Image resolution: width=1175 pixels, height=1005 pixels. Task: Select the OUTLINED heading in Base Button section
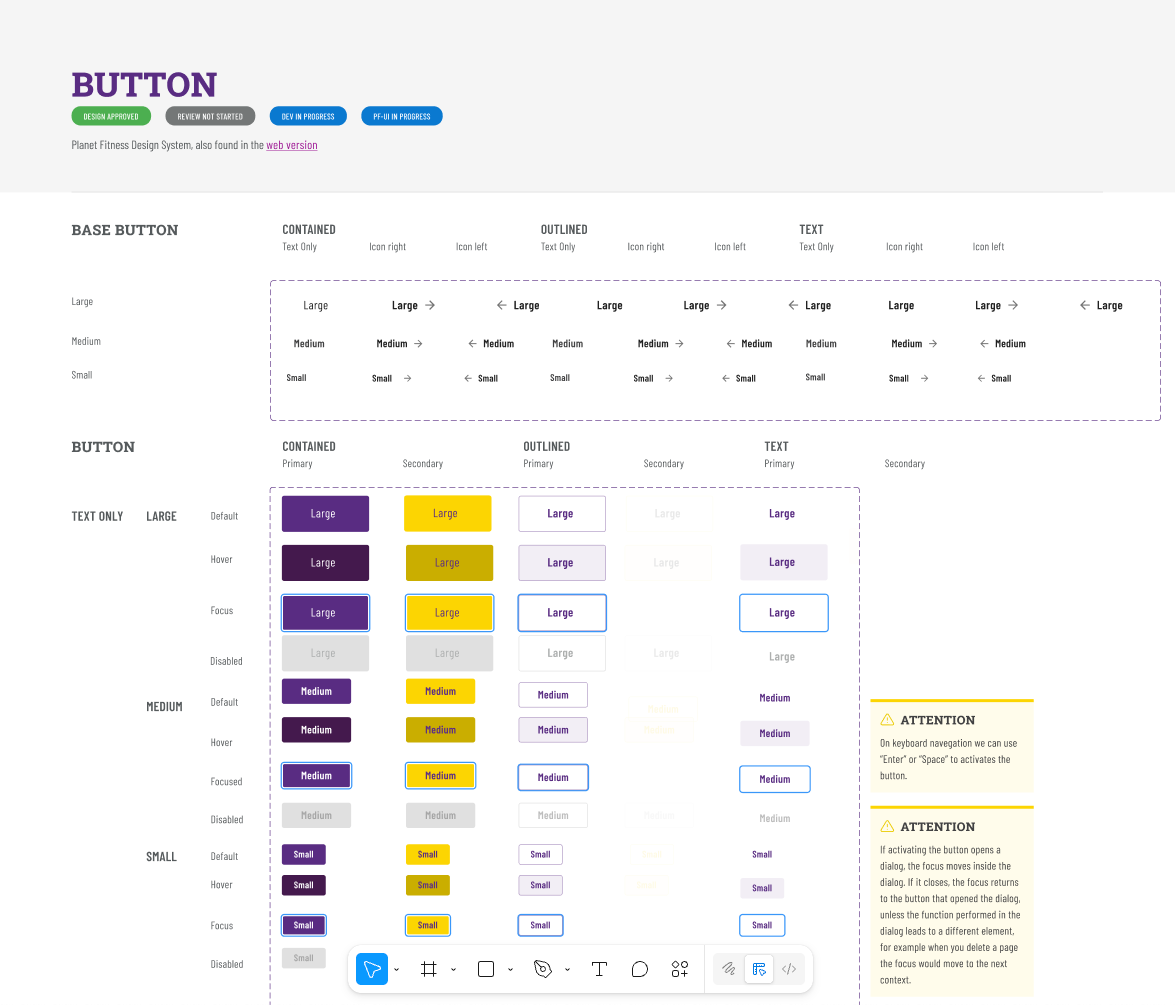tap(564, 229)
